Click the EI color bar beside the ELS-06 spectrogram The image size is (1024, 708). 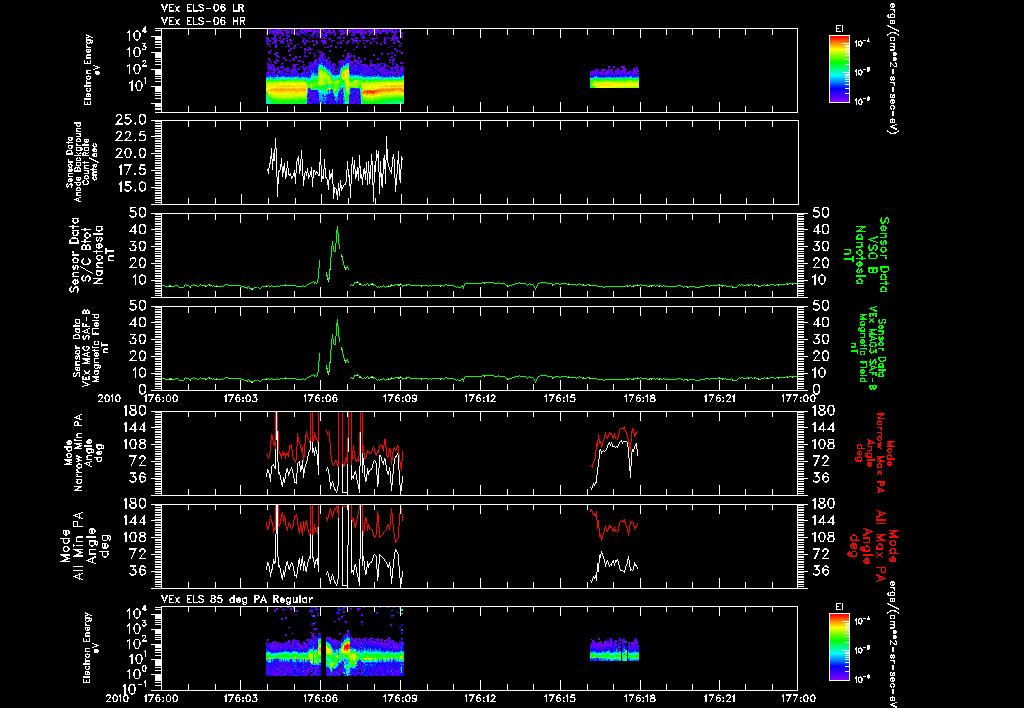tap(839, 69)
